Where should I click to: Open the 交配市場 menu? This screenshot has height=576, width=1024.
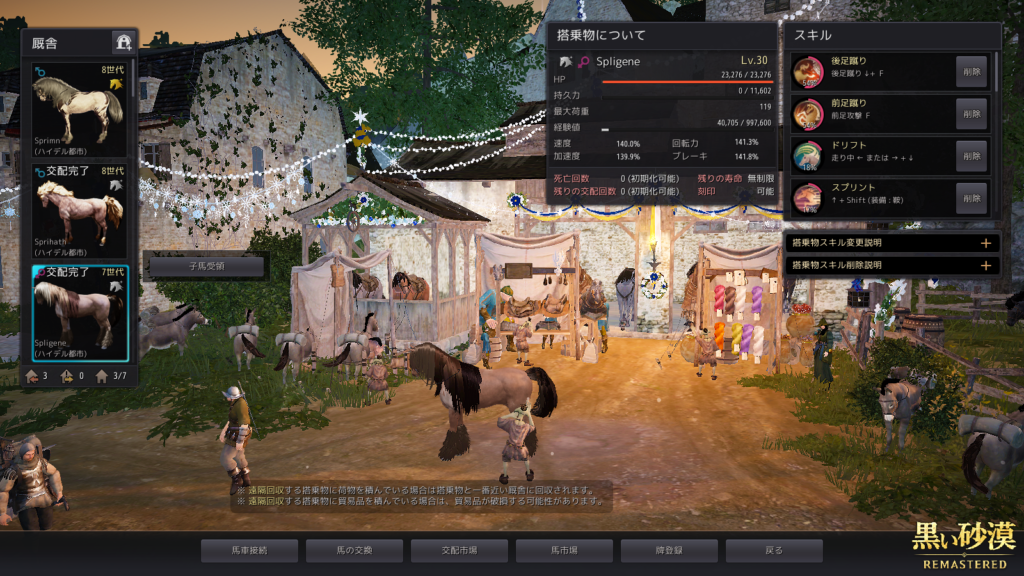click(x=459, y=550)
